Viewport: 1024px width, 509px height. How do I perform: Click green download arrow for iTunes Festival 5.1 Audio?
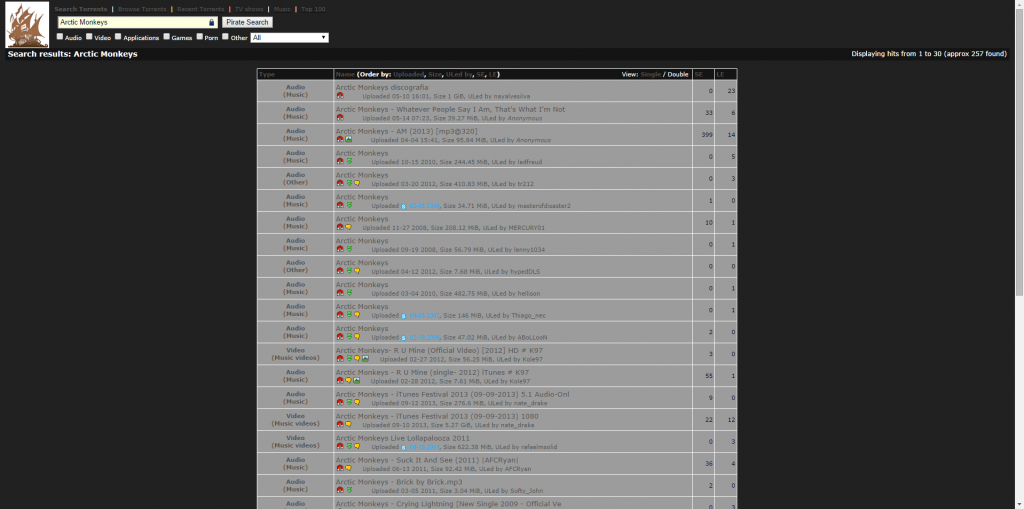349,402
